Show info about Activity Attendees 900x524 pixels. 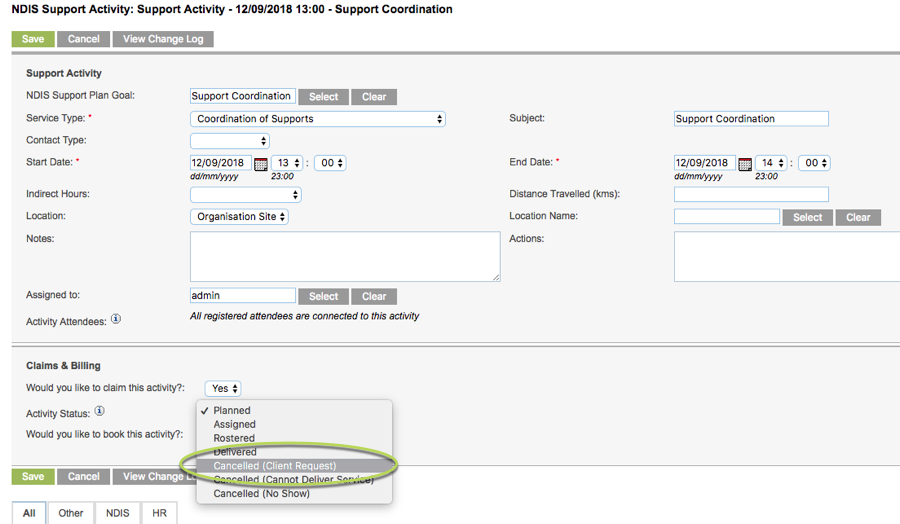click(x=116, y=319)
